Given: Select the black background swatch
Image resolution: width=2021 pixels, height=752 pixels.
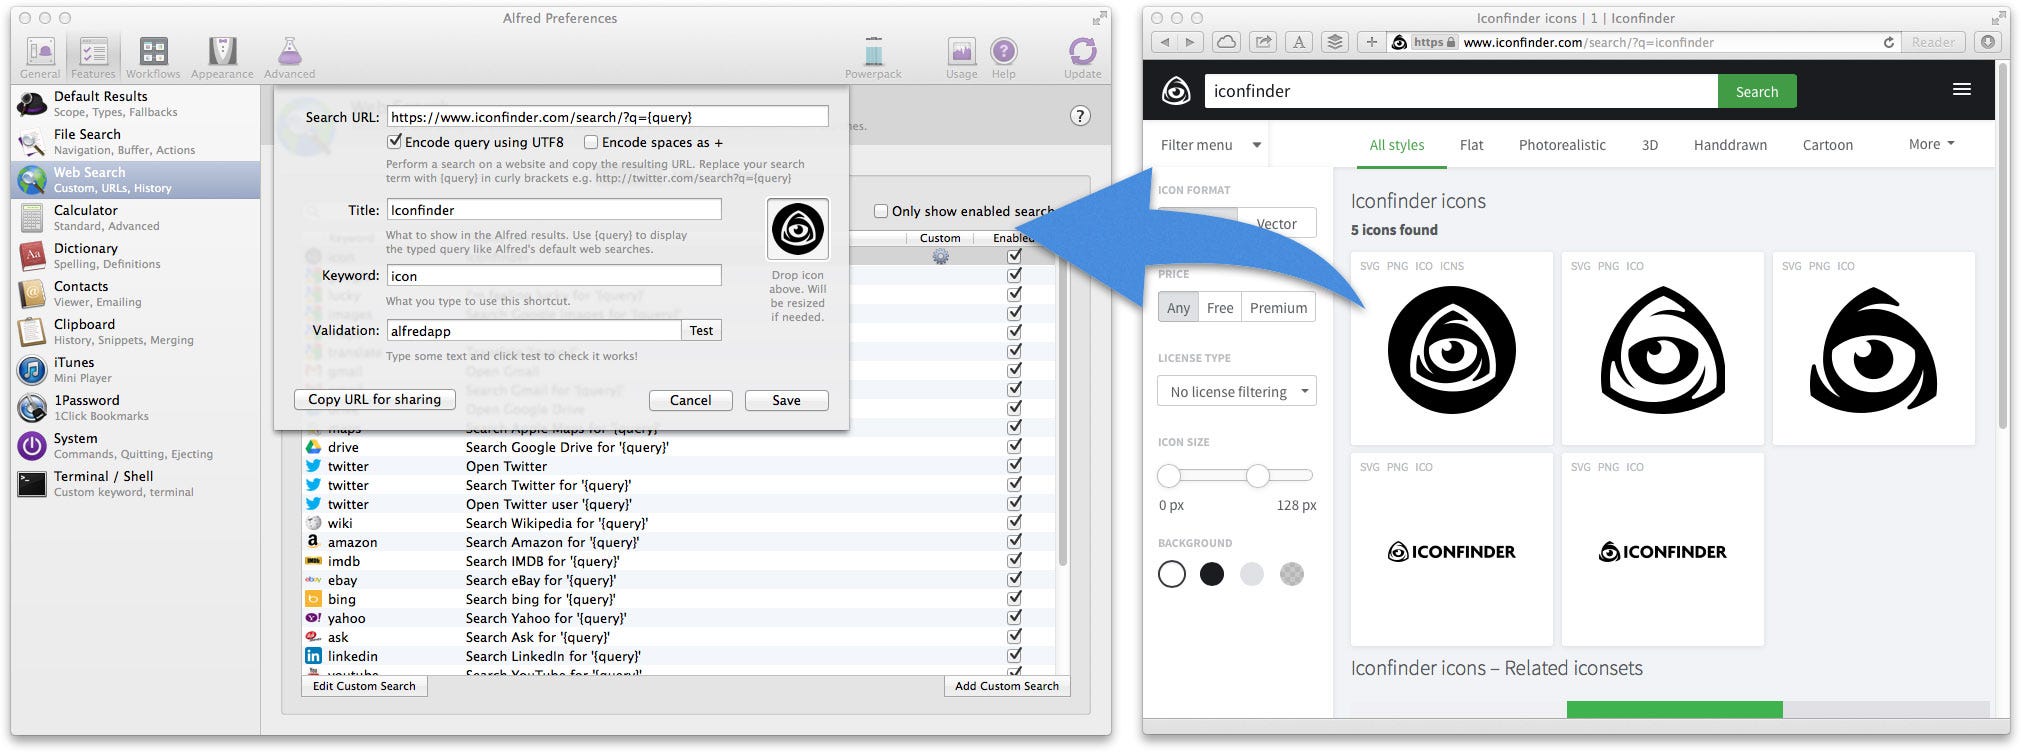Looking at the screenshot, I should pyautogui.click(x=1211, y=574).
